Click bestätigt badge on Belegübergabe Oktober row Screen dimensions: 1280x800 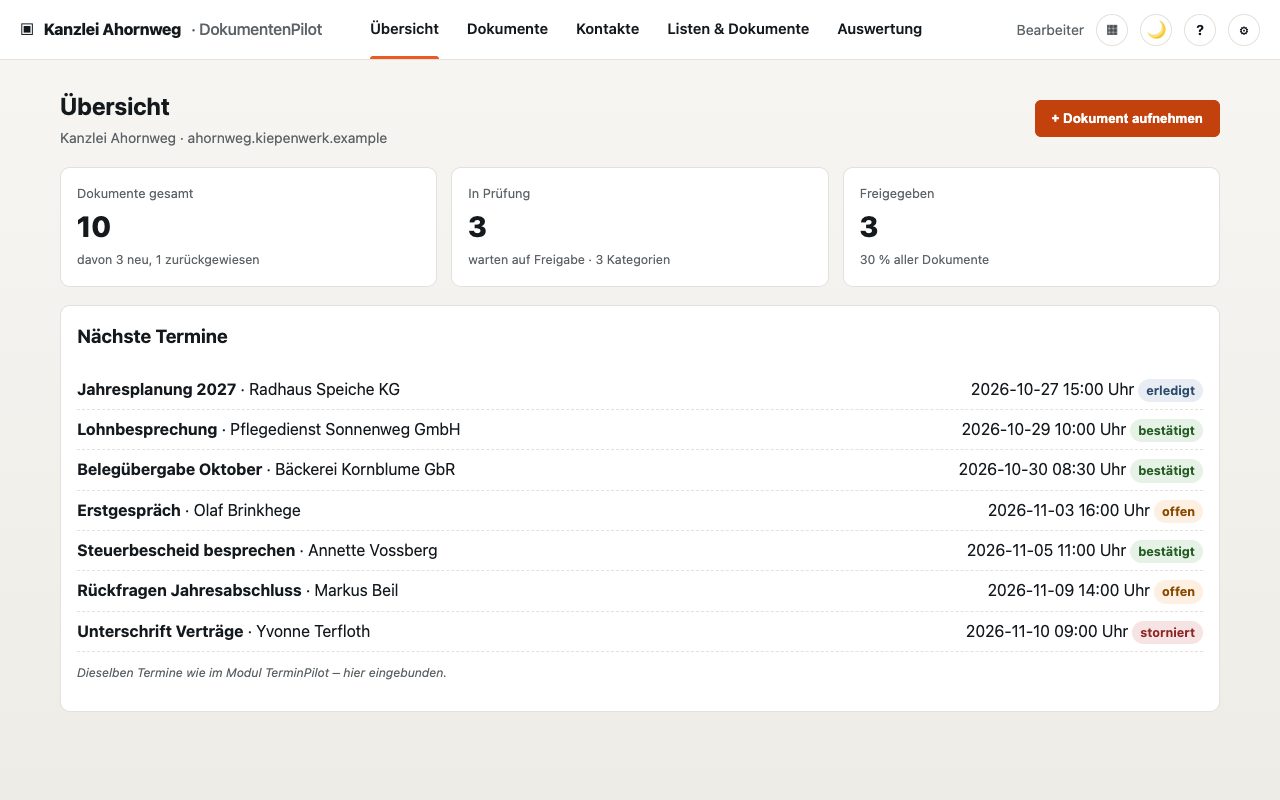pos(1166,470)
